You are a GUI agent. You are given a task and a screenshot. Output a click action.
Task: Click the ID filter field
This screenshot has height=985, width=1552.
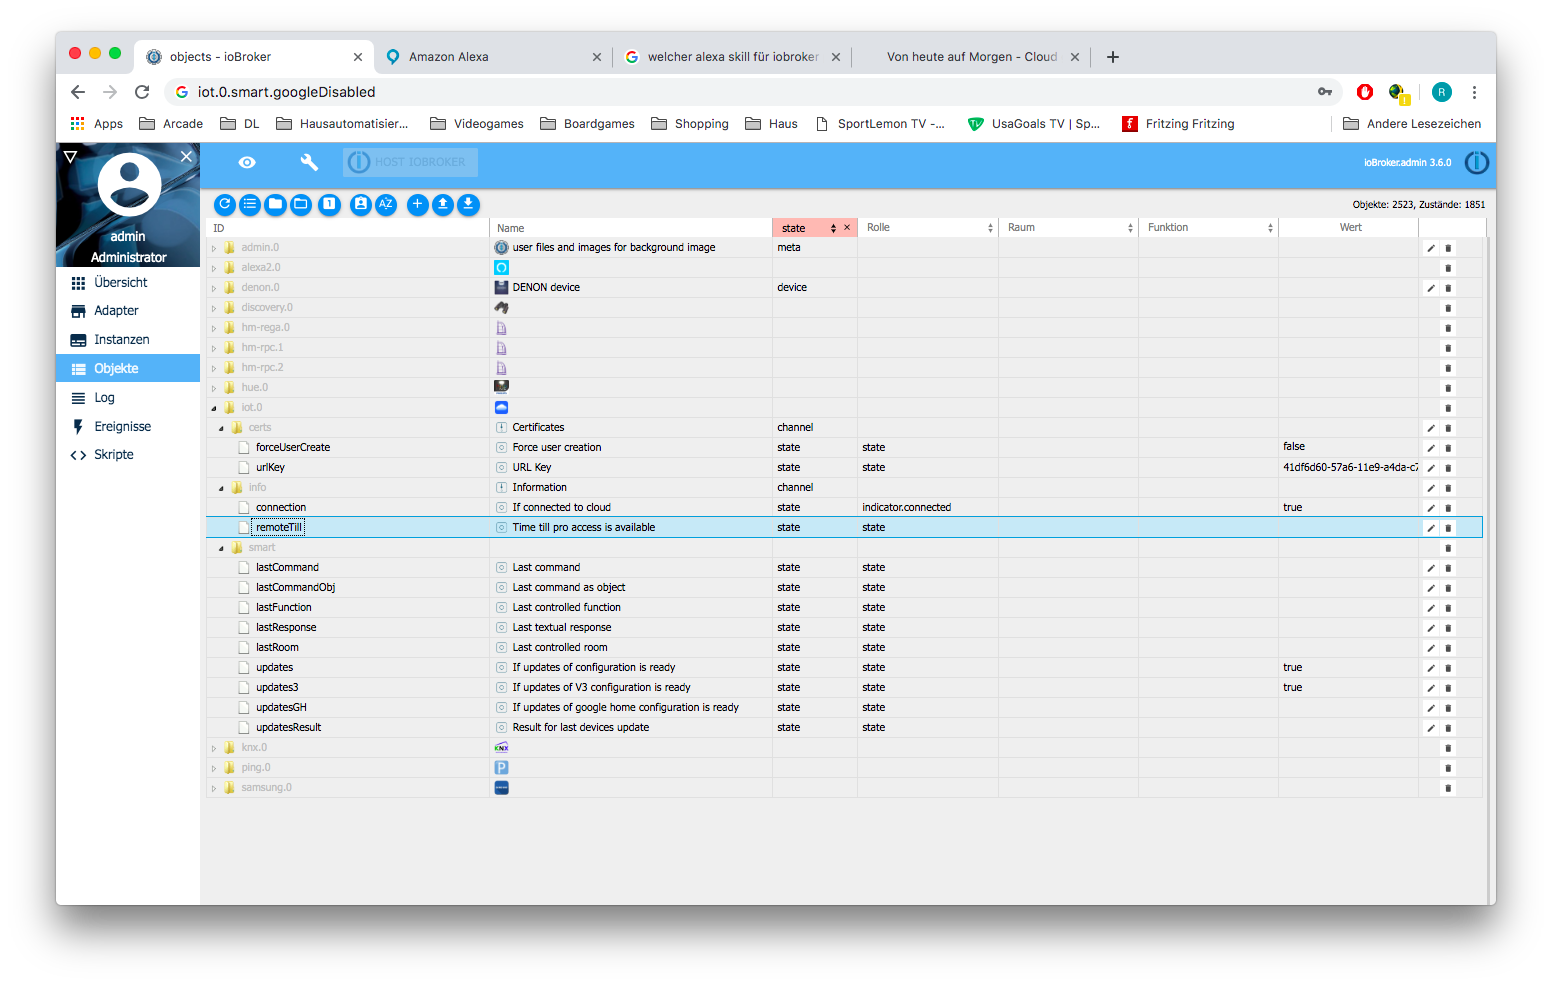coord(347,228)
